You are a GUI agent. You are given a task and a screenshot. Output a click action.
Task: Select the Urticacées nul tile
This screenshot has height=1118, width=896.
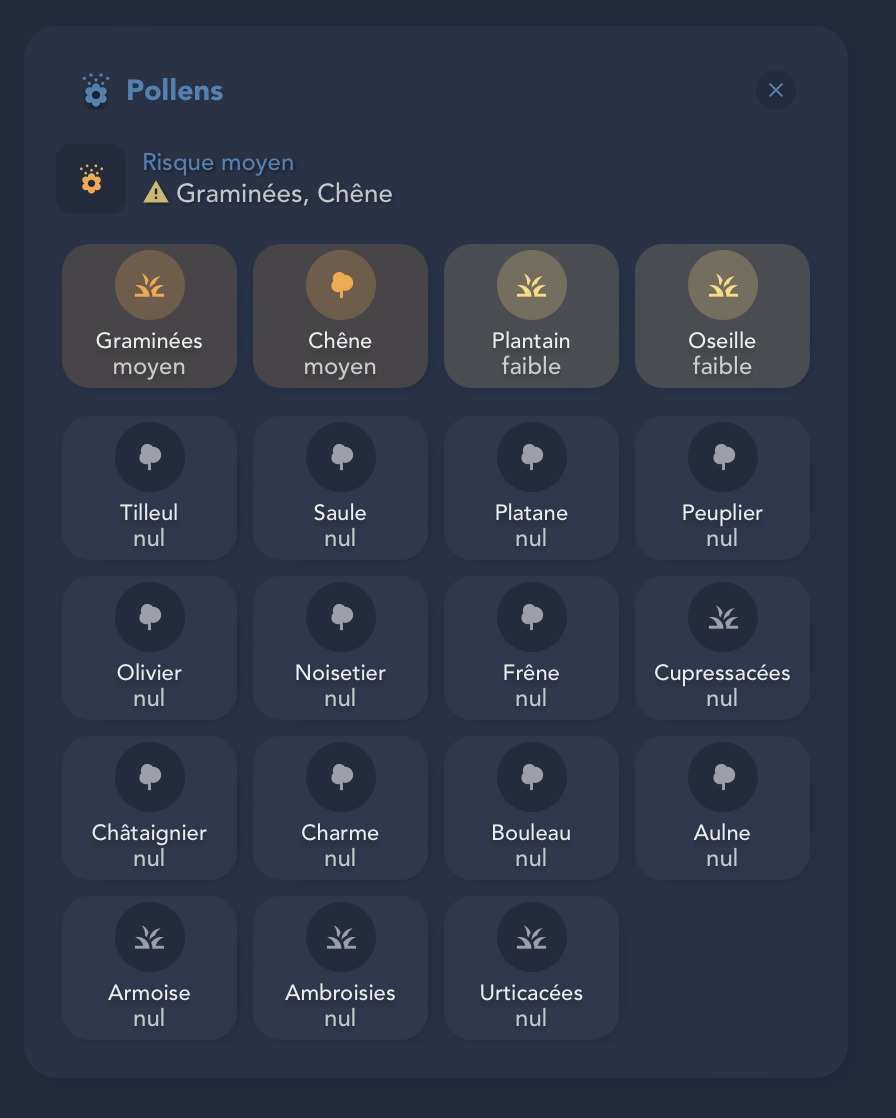point(532,968)
